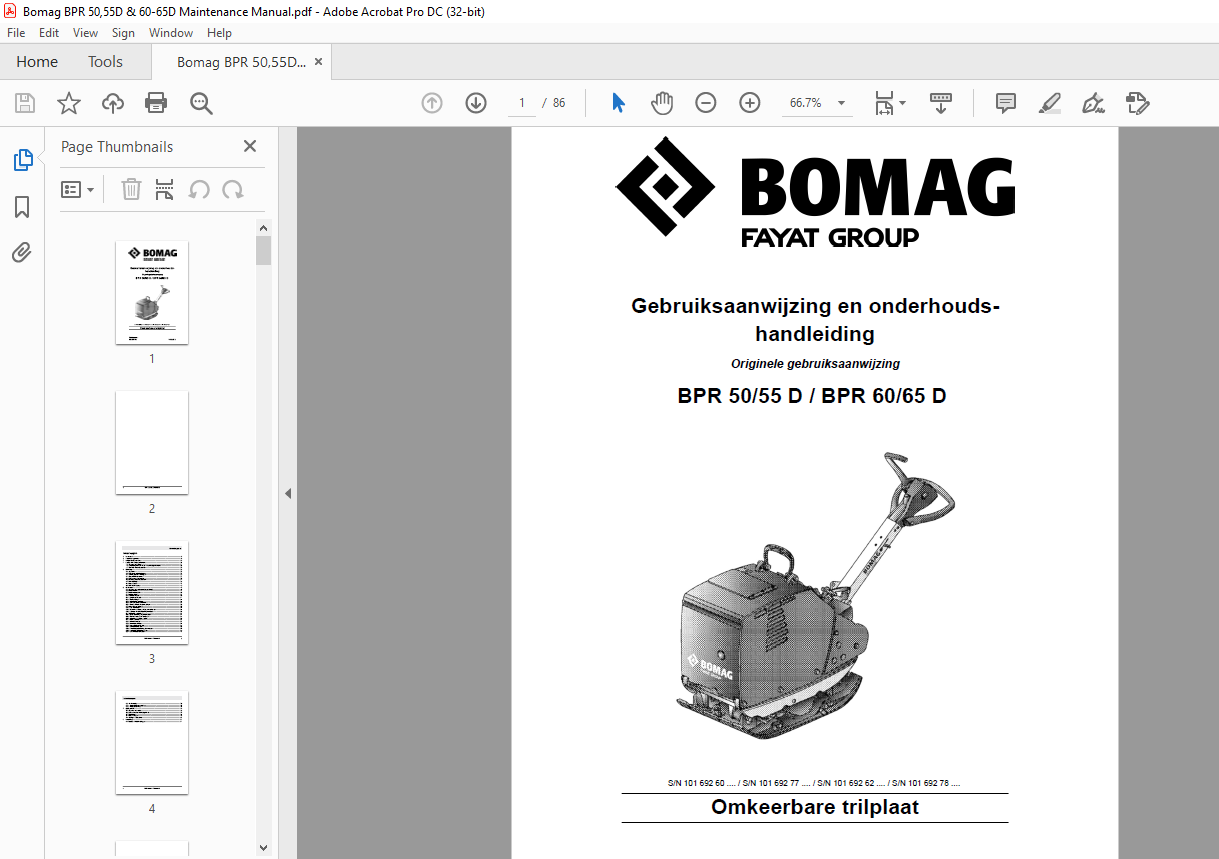Viewport: 1219px width, 859px height.
Task: Open Page Thumbnails sidebar icon
Action: pos(22,160)
